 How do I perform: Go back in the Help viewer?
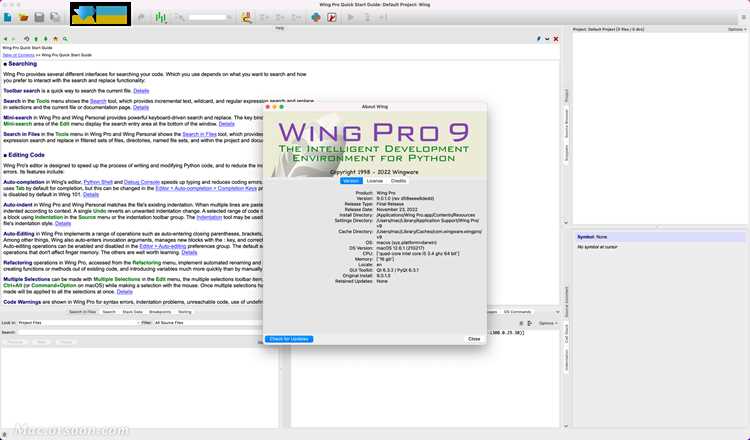(5, 39)
